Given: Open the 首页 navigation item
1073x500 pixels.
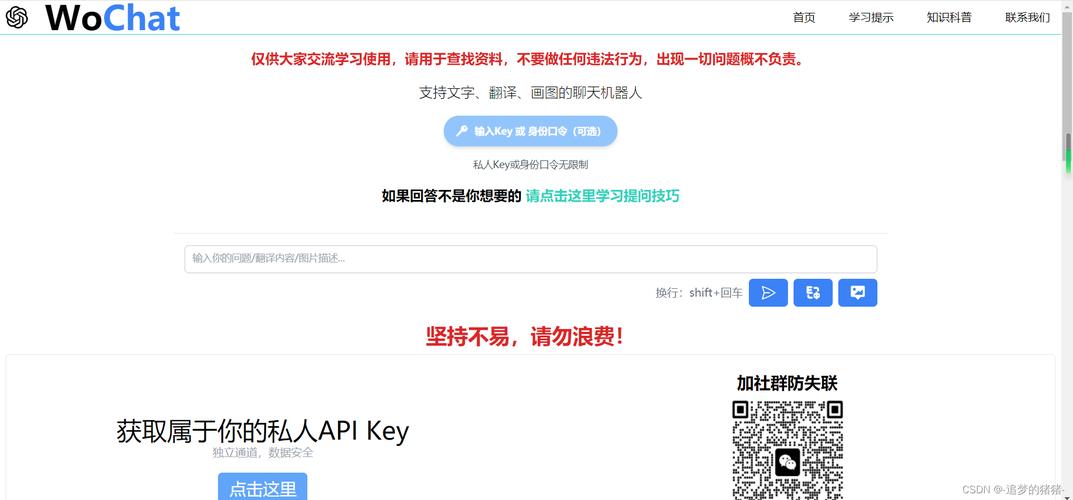Looking at the screenshot, I should (x=804, y=18).
